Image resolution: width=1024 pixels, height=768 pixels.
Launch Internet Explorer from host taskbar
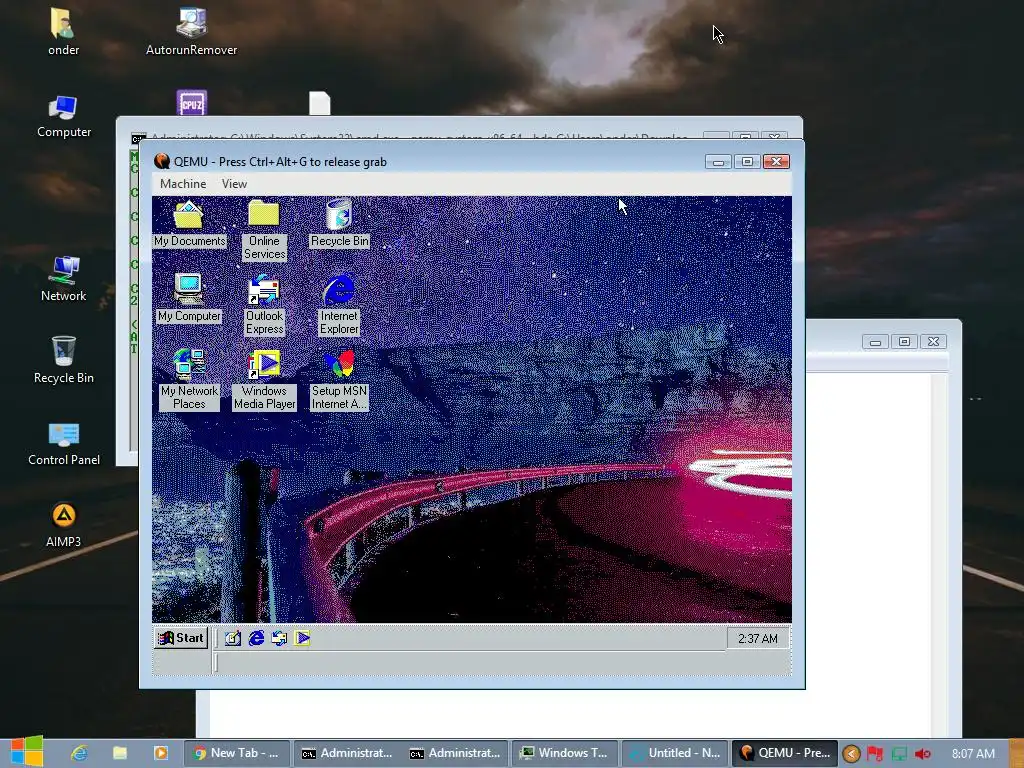point(80,753)
